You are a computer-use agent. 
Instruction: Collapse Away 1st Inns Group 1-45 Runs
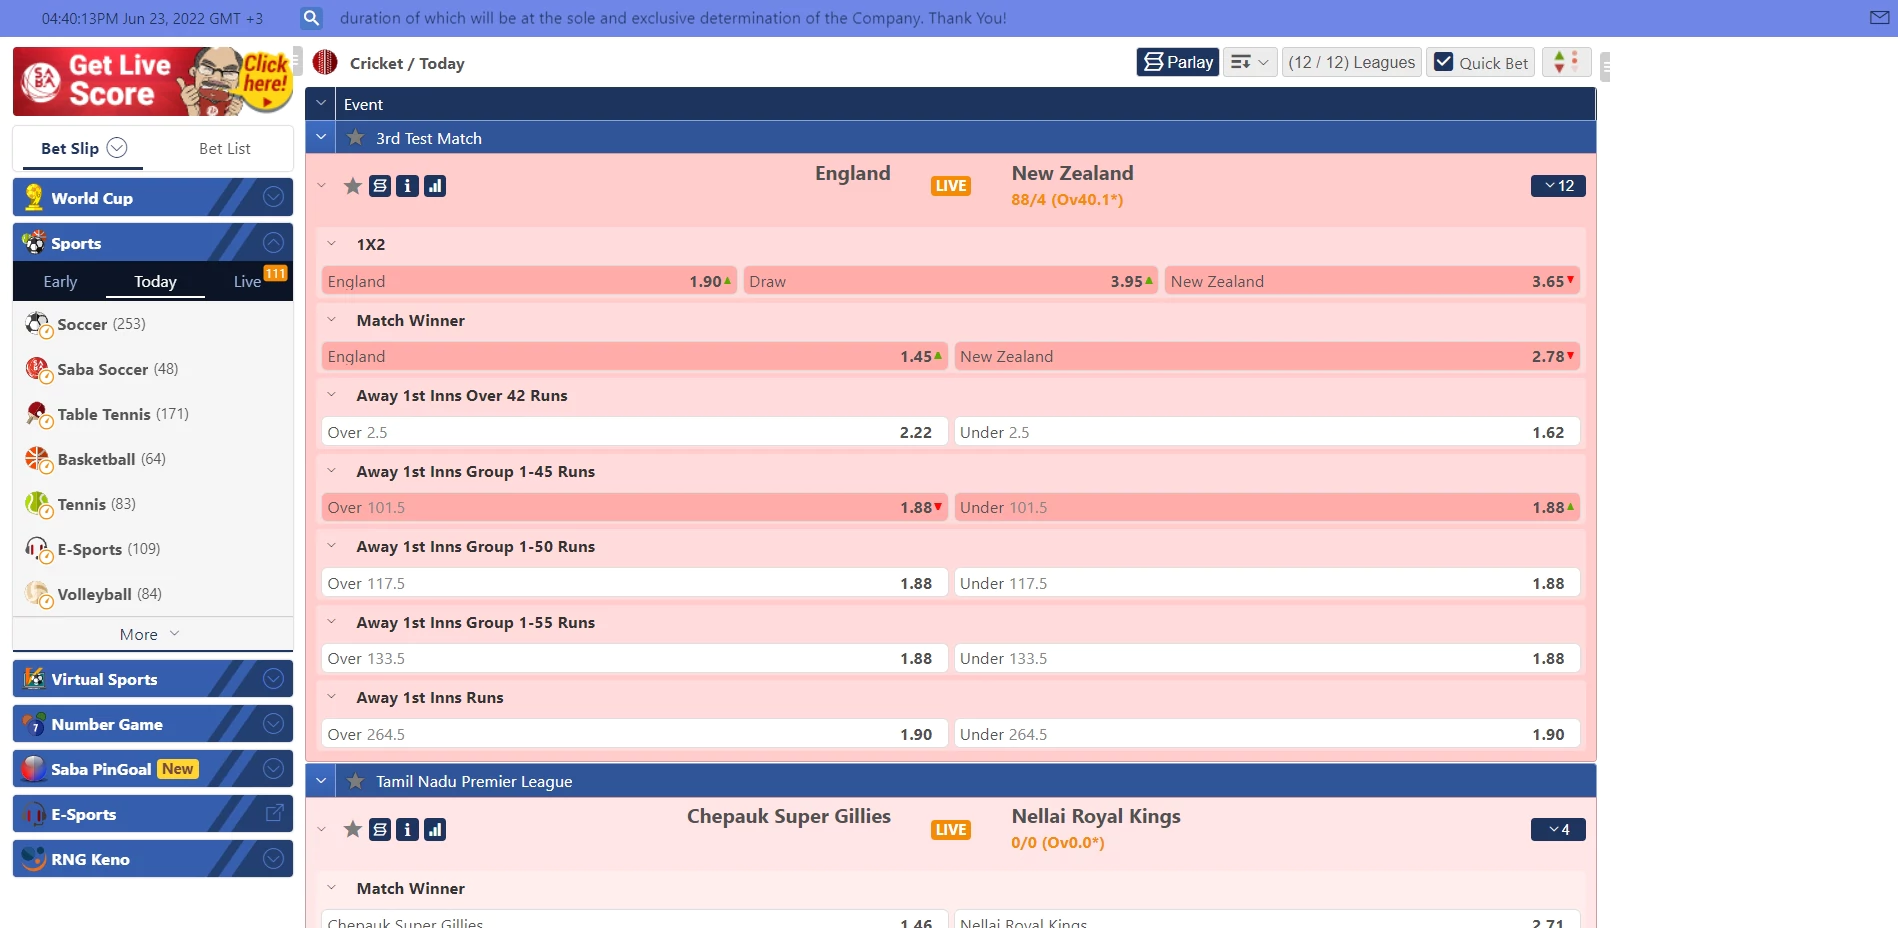[x=332, y=471]
